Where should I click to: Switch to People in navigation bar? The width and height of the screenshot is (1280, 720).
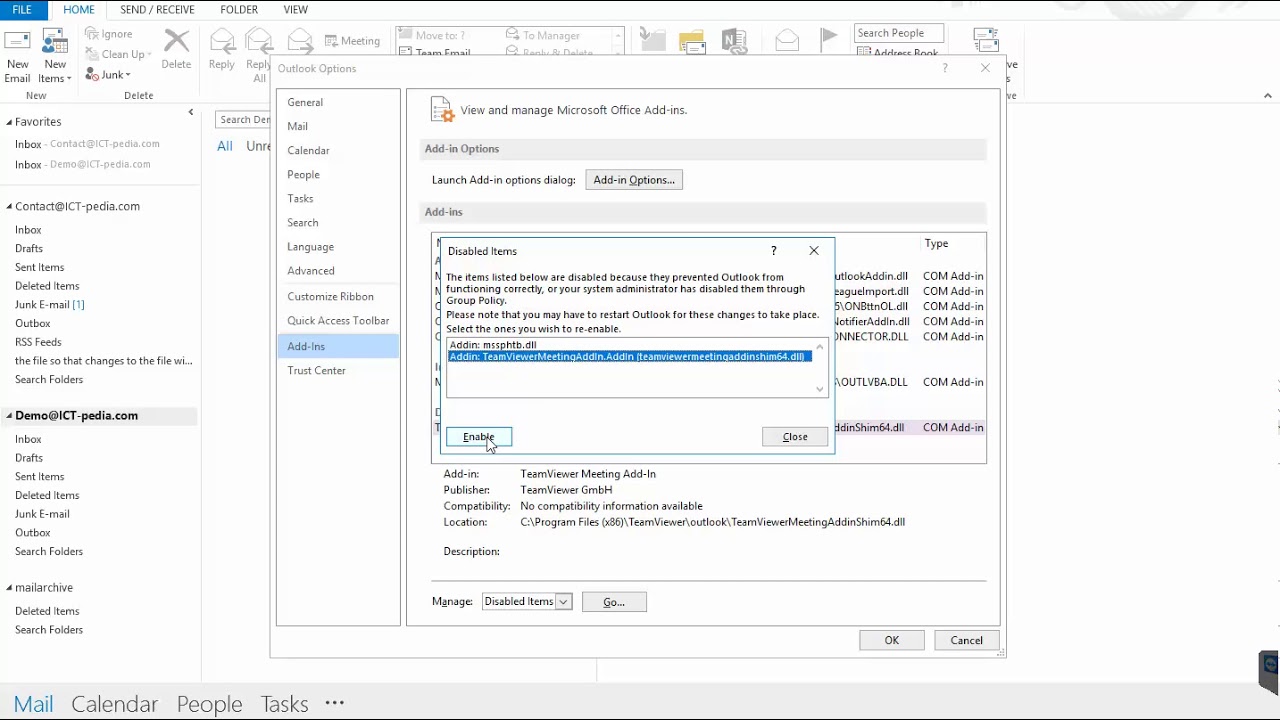point(210,704)
